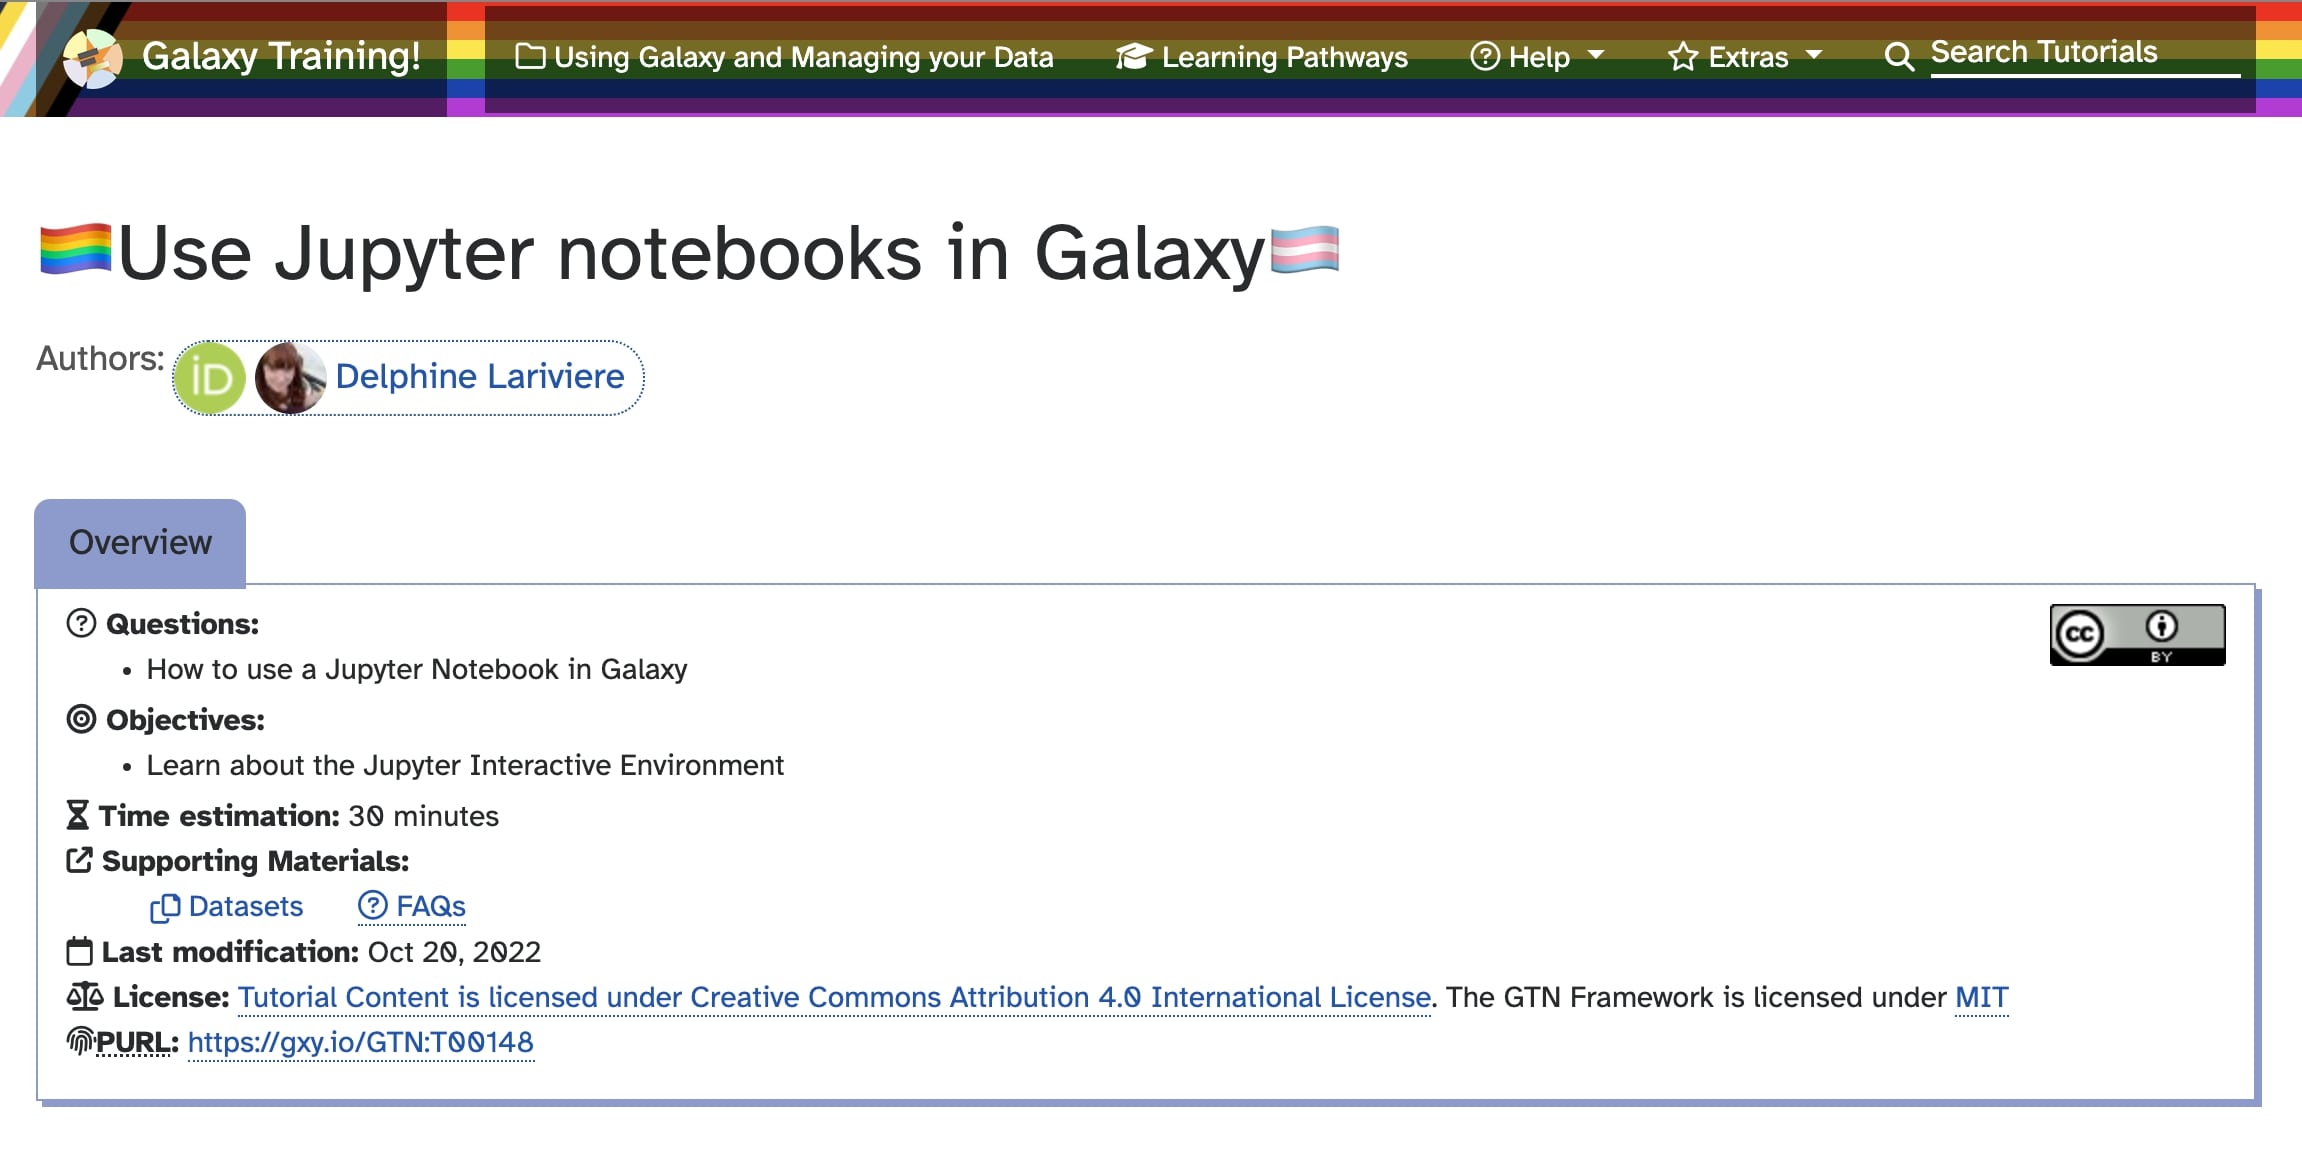The height and width of the screenshot is (1150, 2302).
Task: Click the FAQs question mark icon
Action: (x=372, y=905)
